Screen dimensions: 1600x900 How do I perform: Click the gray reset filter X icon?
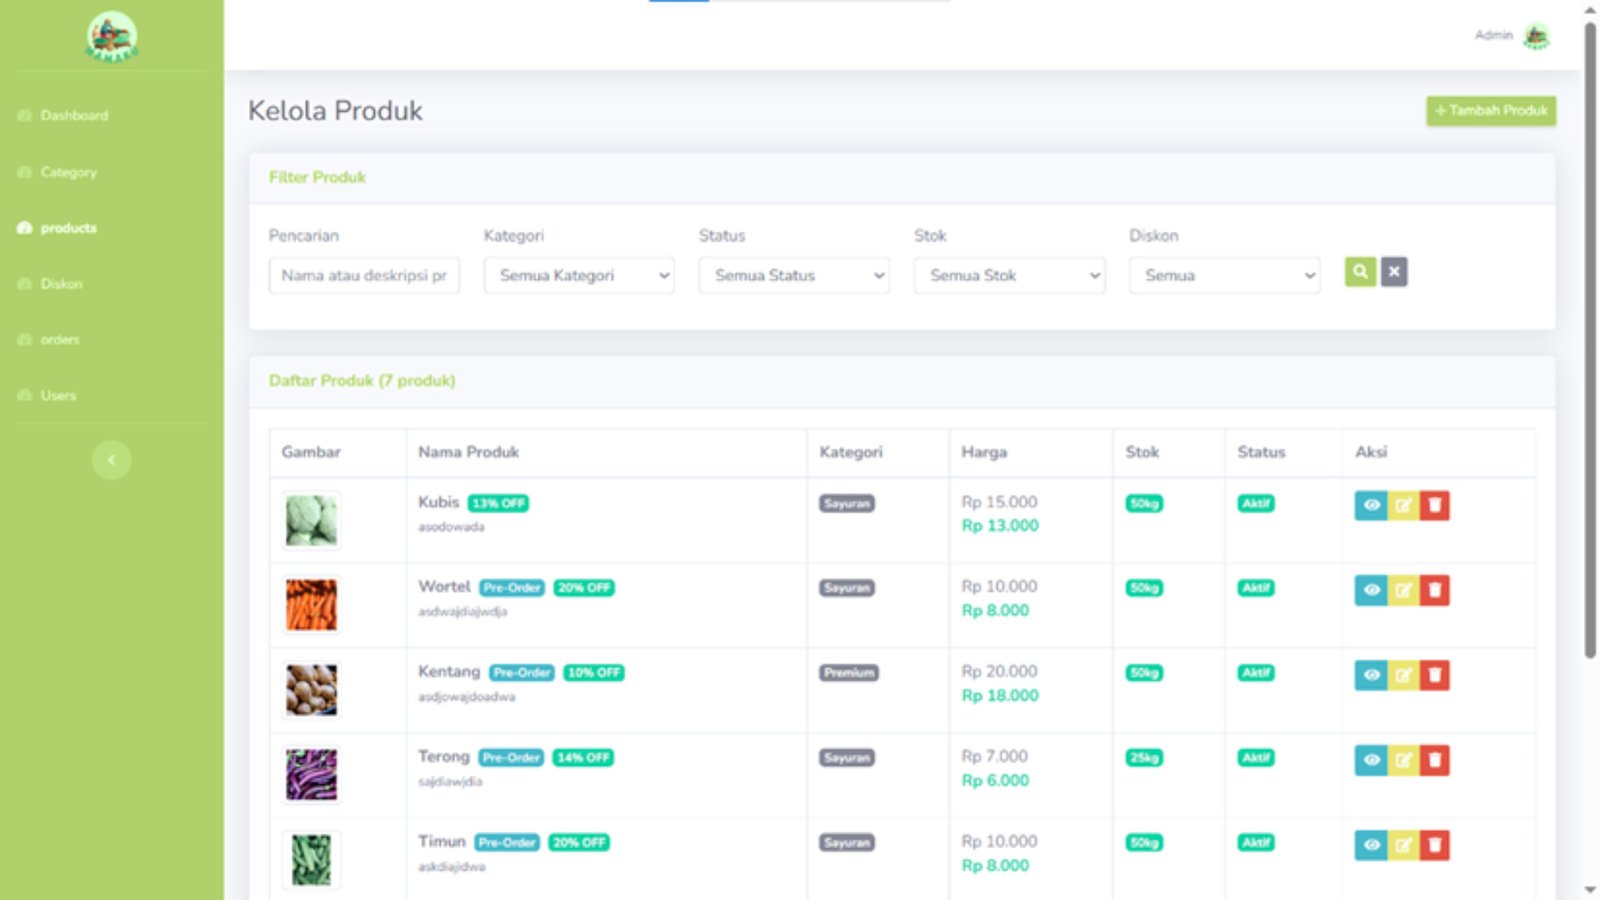pyautogui.click(x=1394, y=272)
